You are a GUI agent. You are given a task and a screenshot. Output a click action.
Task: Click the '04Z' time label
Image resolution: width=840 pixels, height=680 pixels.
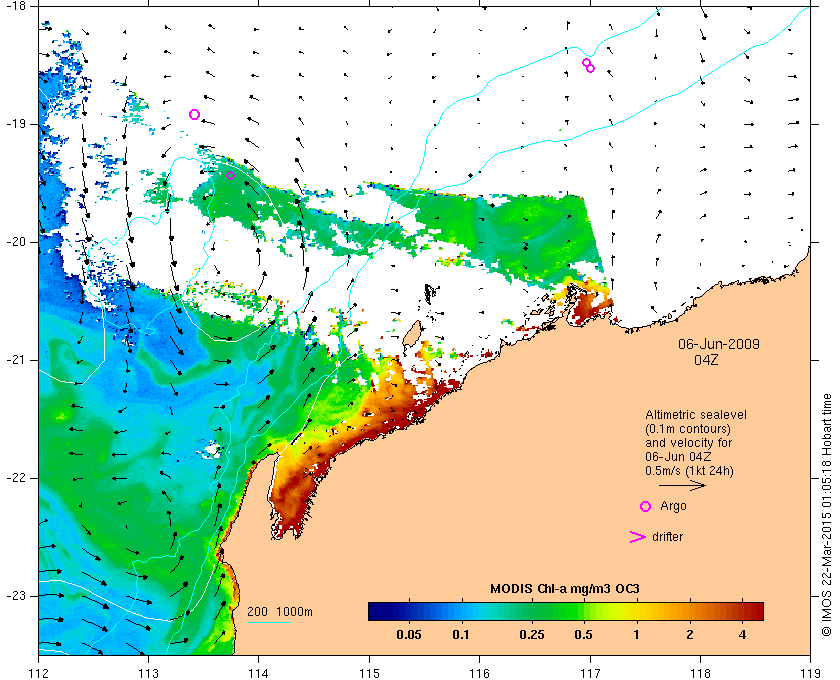(706, 360)
